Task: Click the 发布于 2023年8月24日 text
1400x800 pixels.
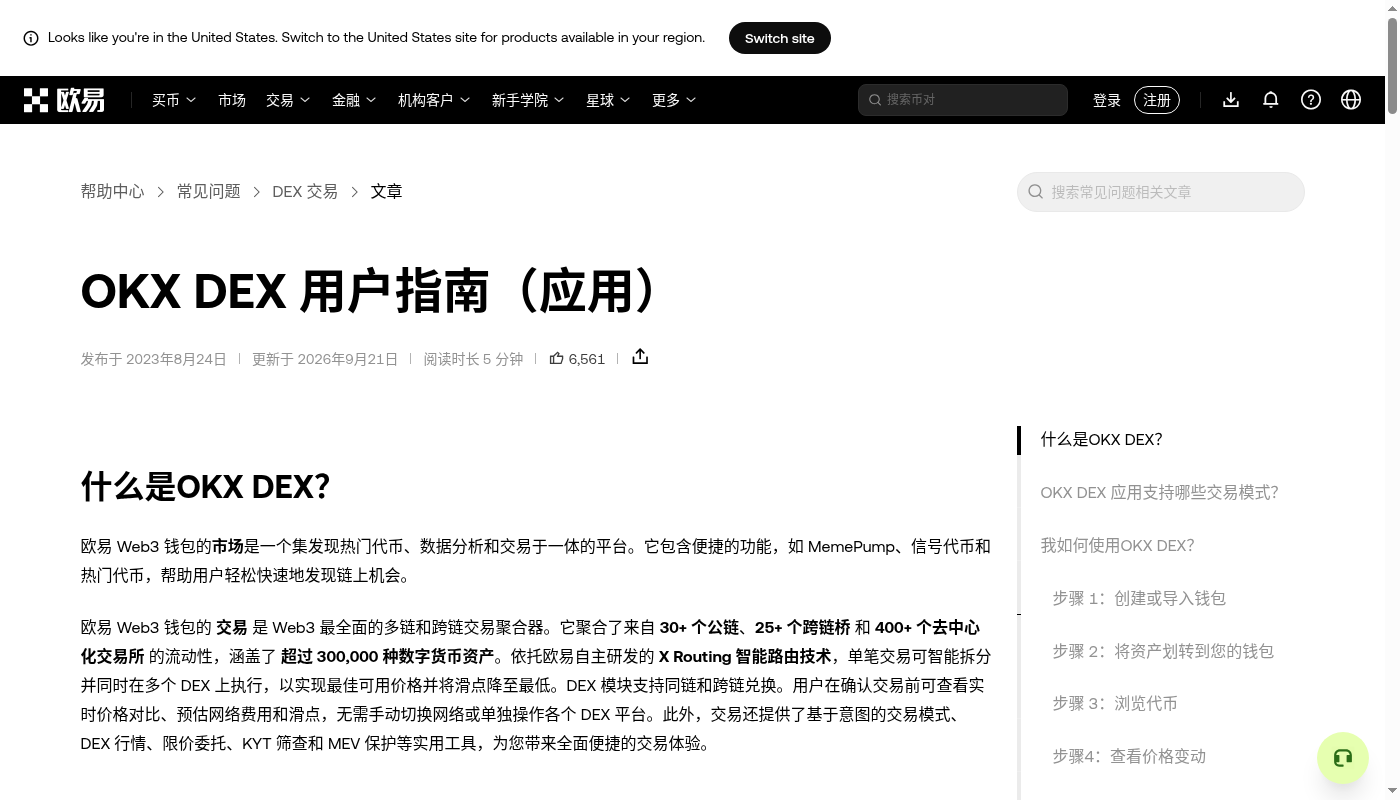Action: point(154,359)
